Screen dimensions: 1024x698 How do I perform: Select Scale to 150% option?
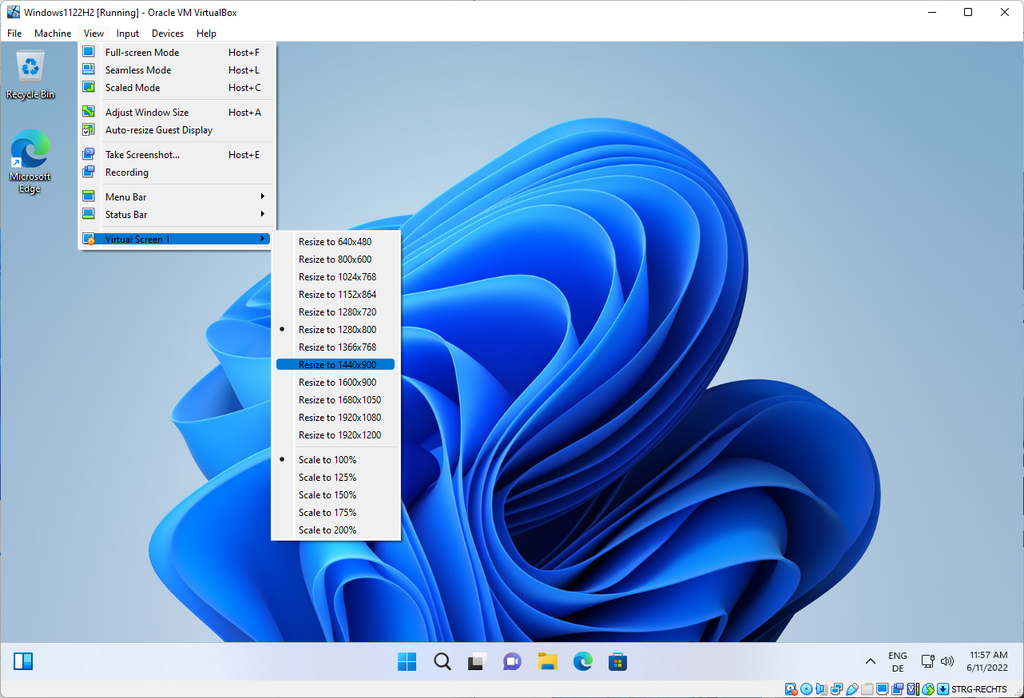[327, 495]
